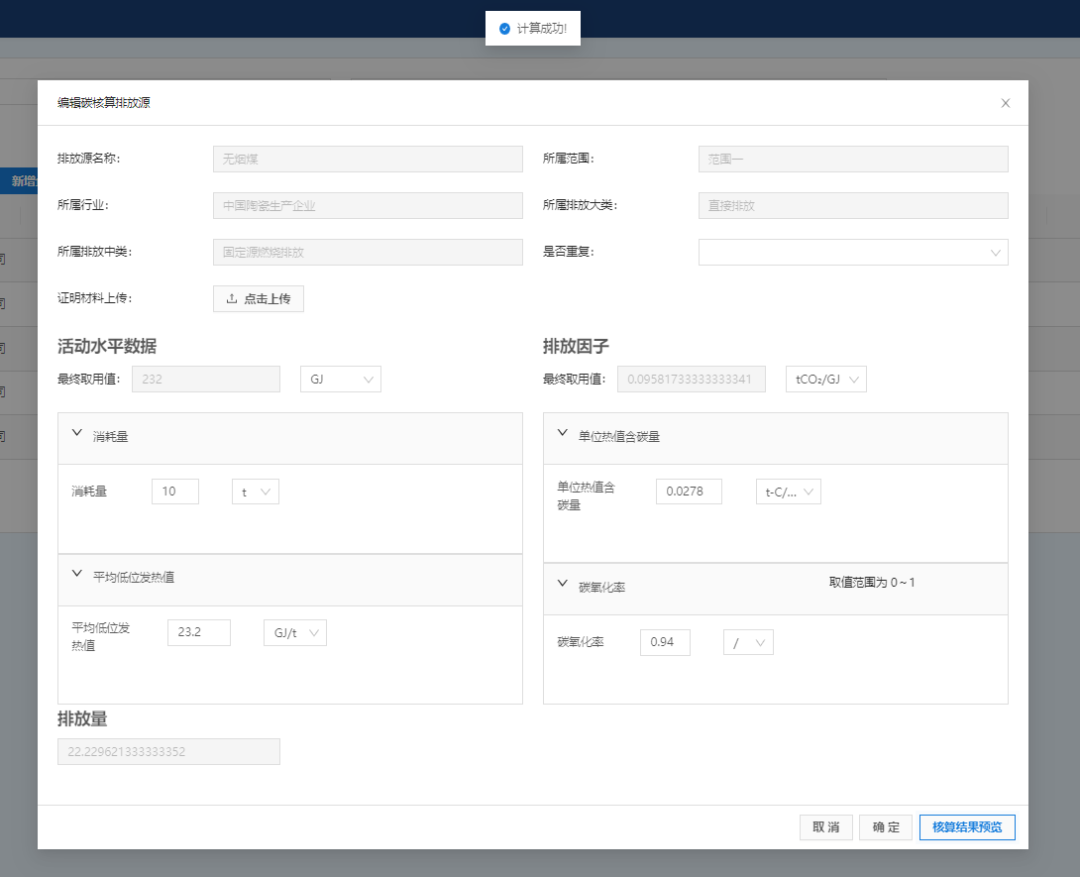Collapse the 单位热值含碳量 section
1080x877 pixels.
(563, 435)
